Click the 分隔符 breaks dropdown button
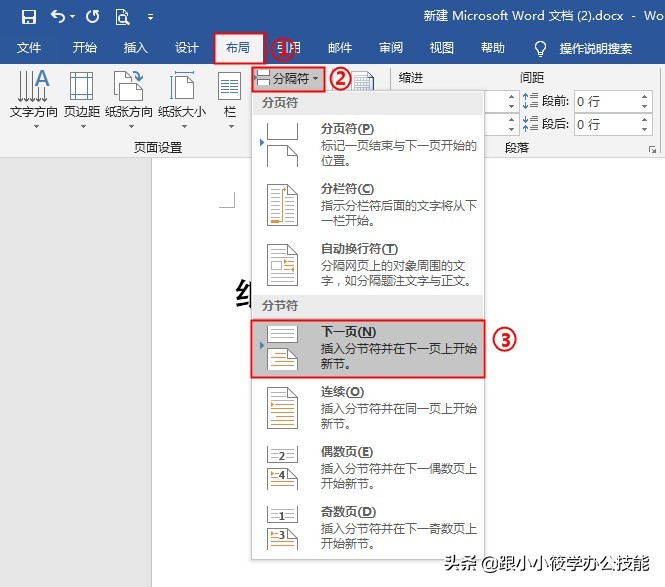The width and height of the screenshot is (665, 587). click(x=288, y=79)
